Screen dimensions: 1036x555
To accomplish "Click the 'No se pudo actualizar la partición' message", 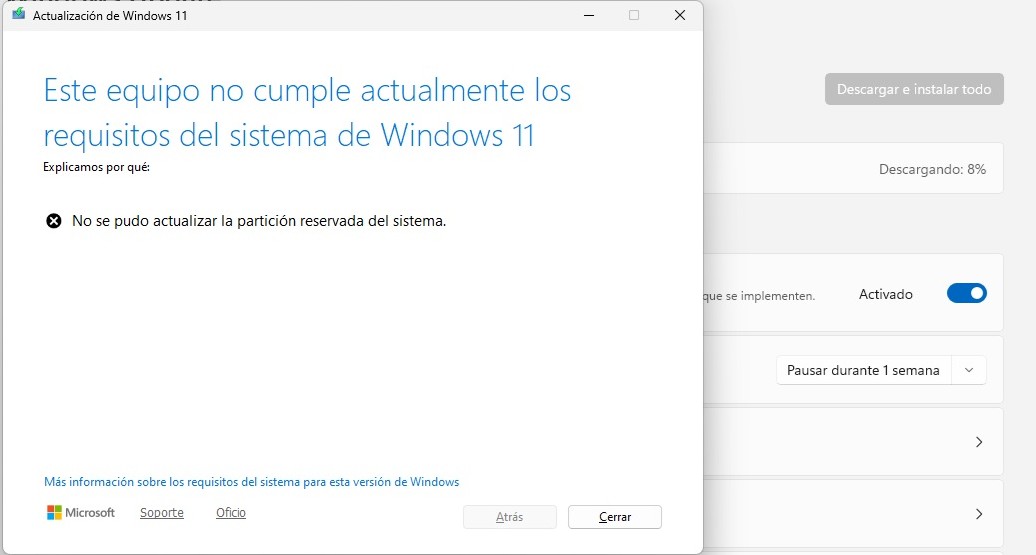I will click(259, 221).
